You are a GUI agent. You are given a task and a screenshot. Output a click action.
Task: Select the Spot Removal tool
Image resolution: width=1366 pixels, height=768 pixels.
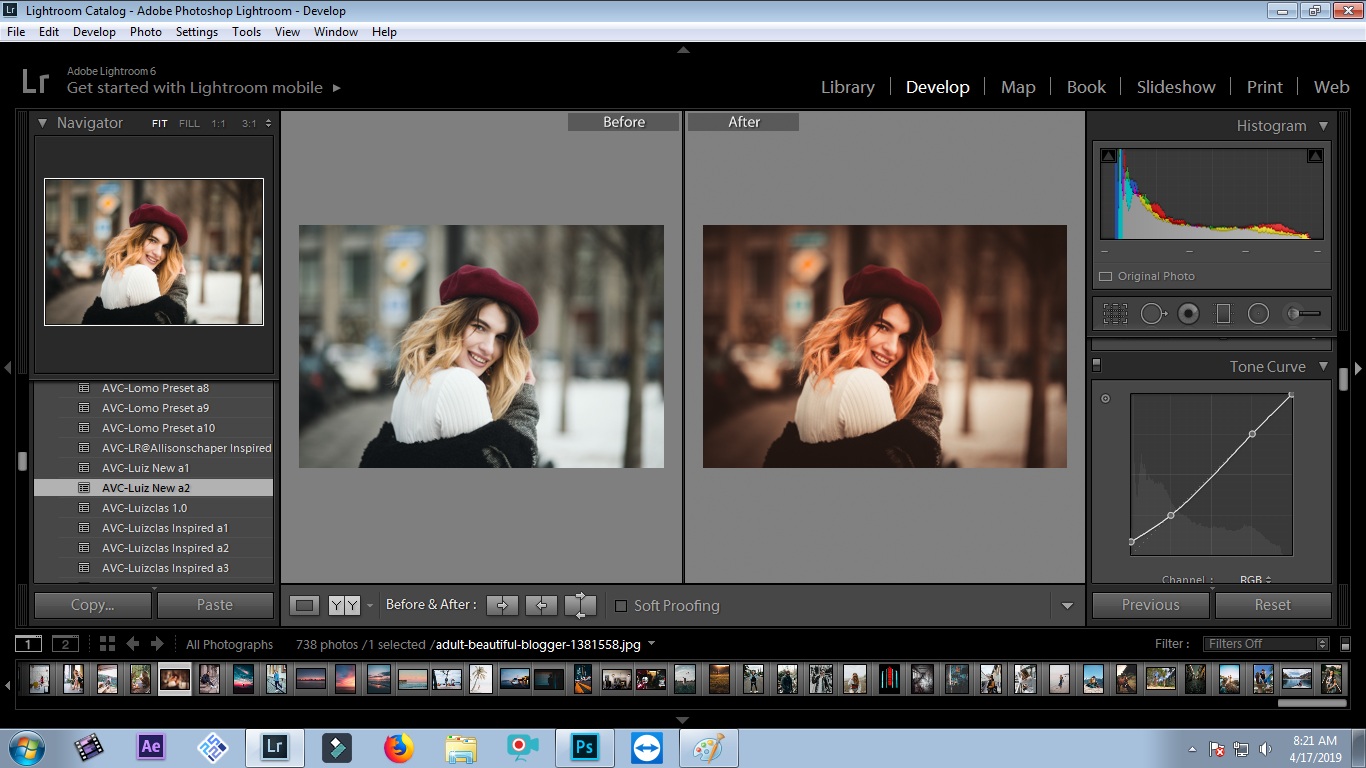click(x=1152, y=314)
